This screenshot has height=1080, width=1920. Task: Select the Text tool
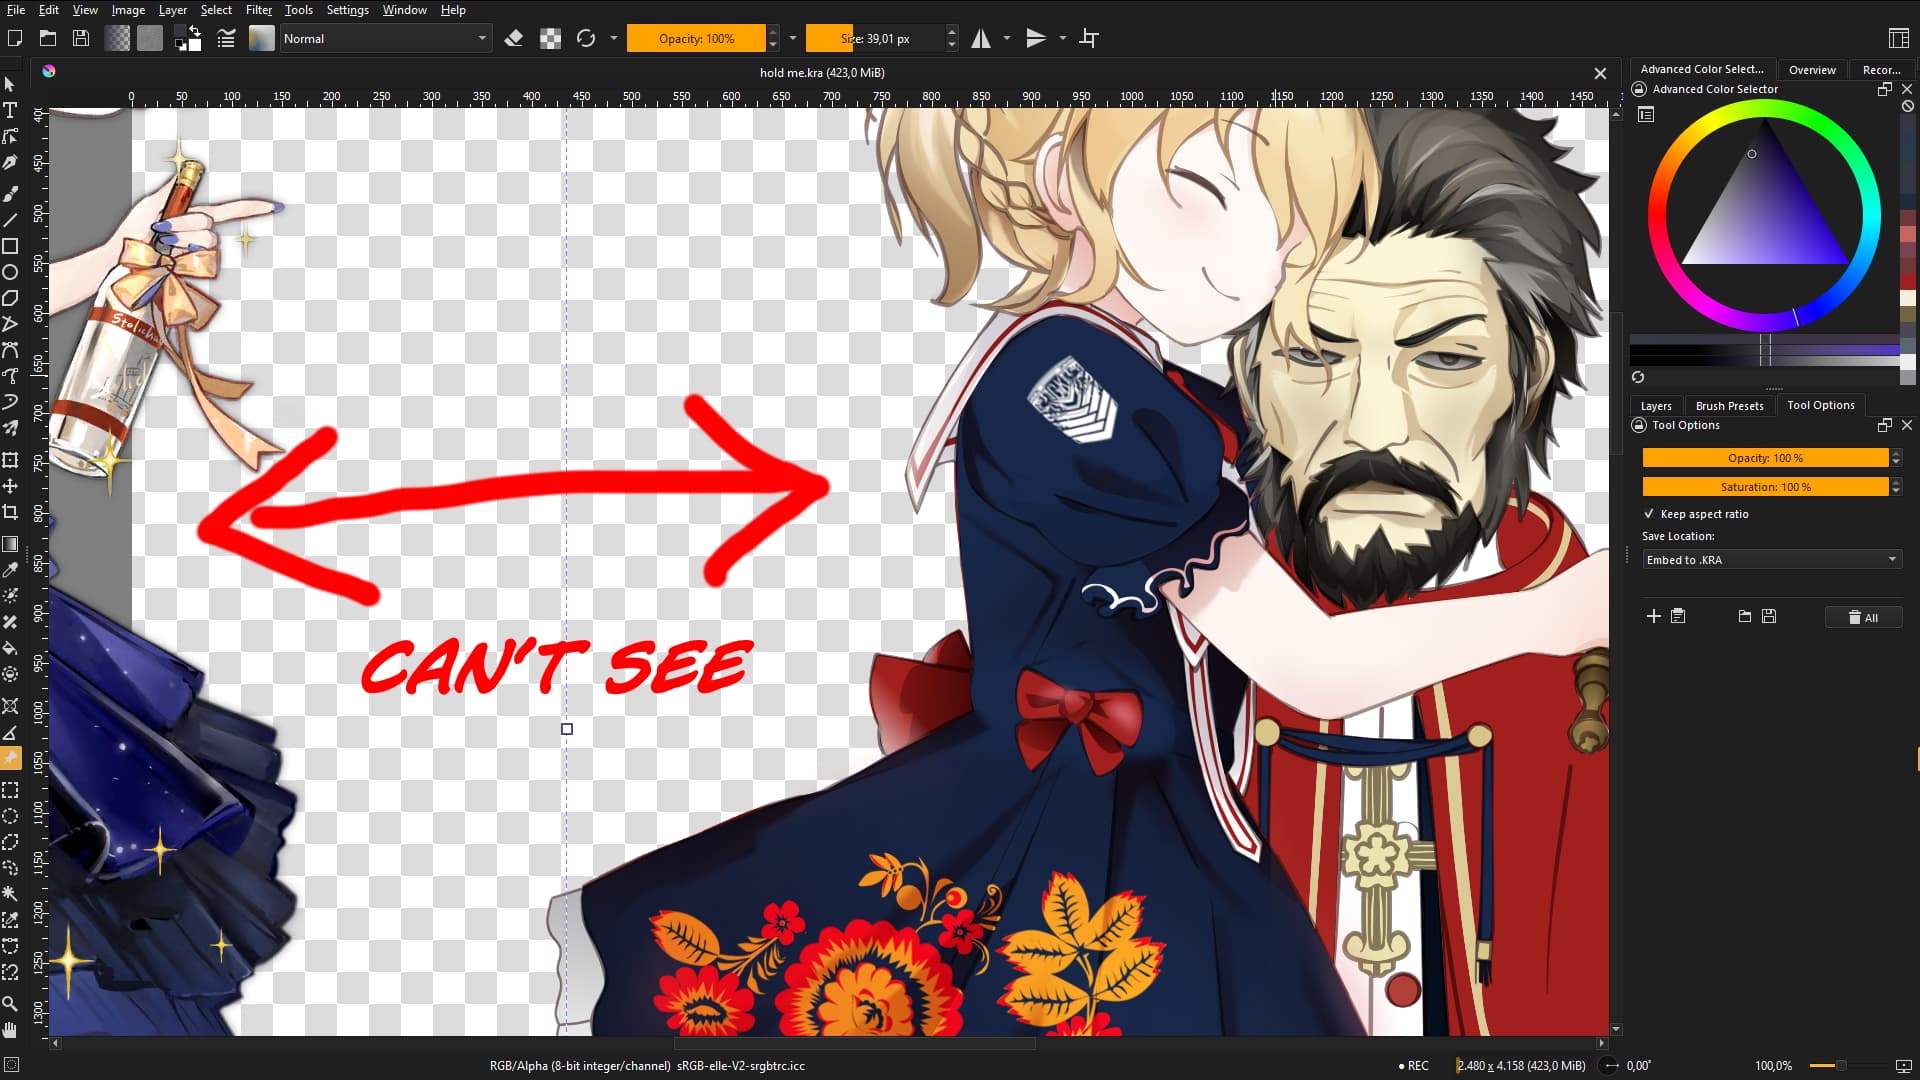click(x=10, y=110)
